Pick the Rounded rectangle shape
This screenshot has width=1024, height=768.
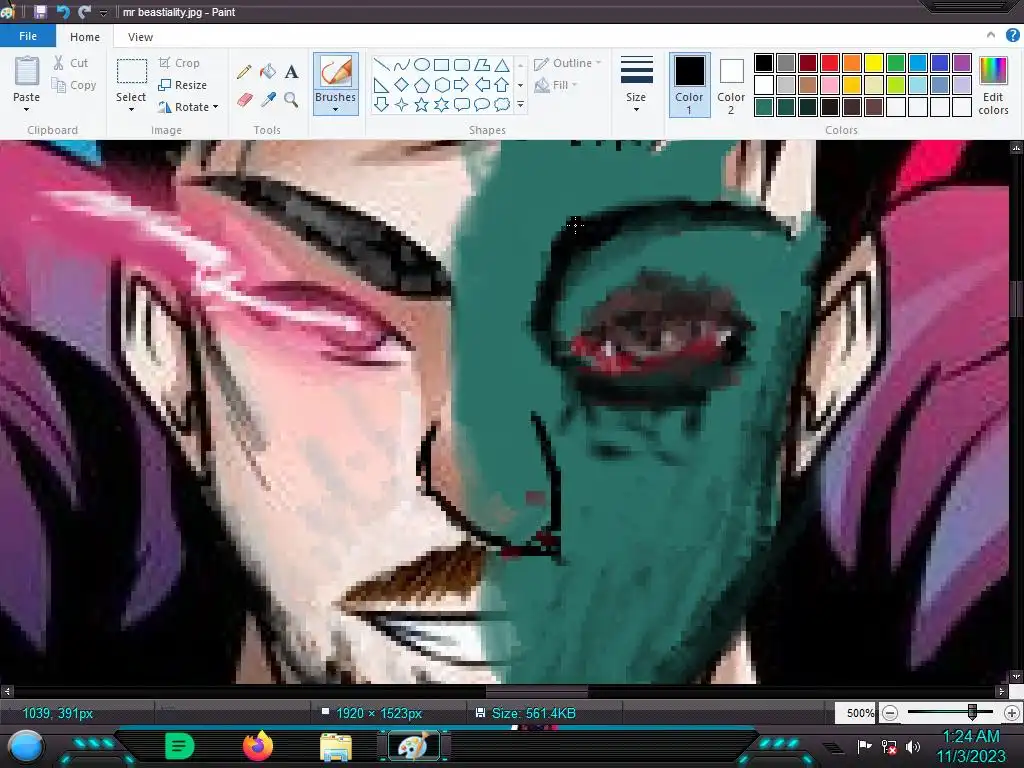click(462, 65)
